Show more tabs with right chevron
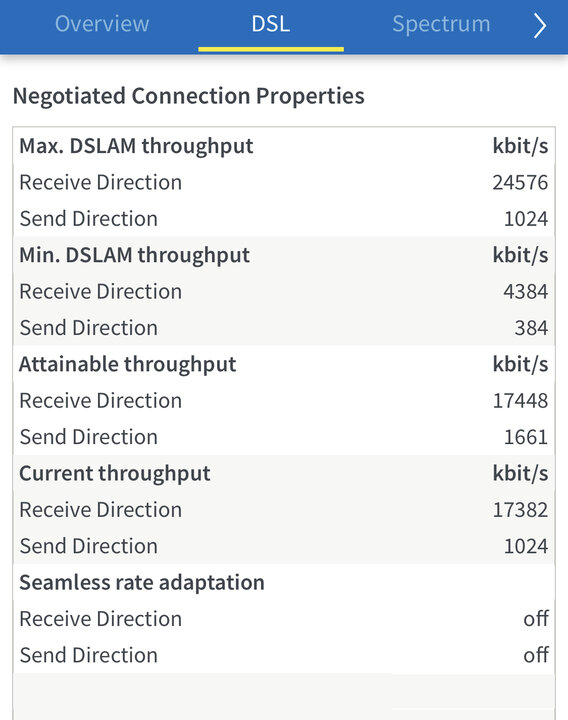 (x=540, y=25)
